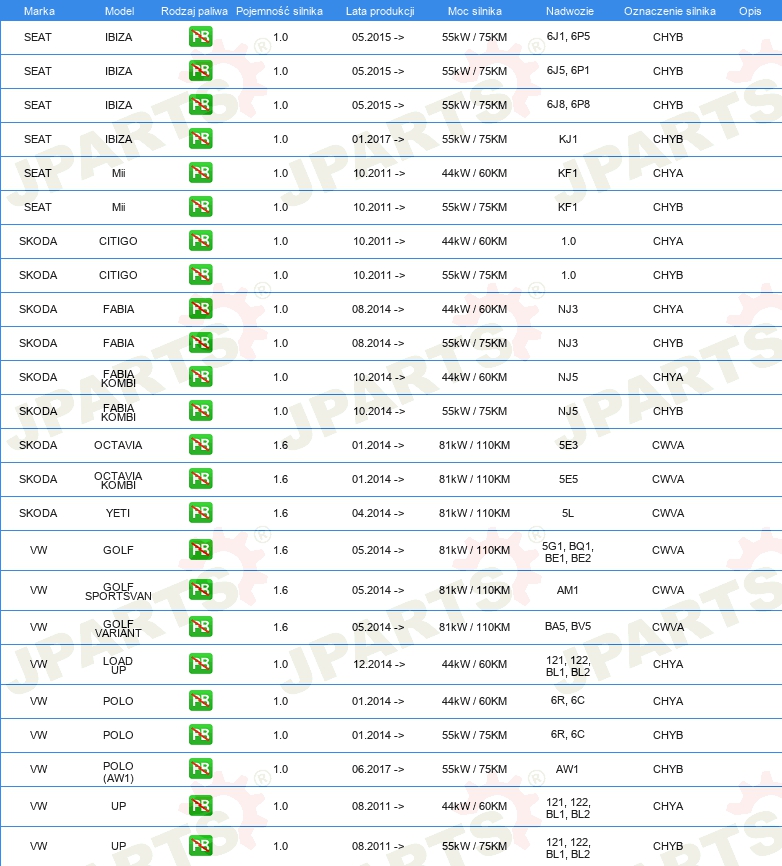
Task: Click the Pojemność silnika column header
Action: coord(279,11)
